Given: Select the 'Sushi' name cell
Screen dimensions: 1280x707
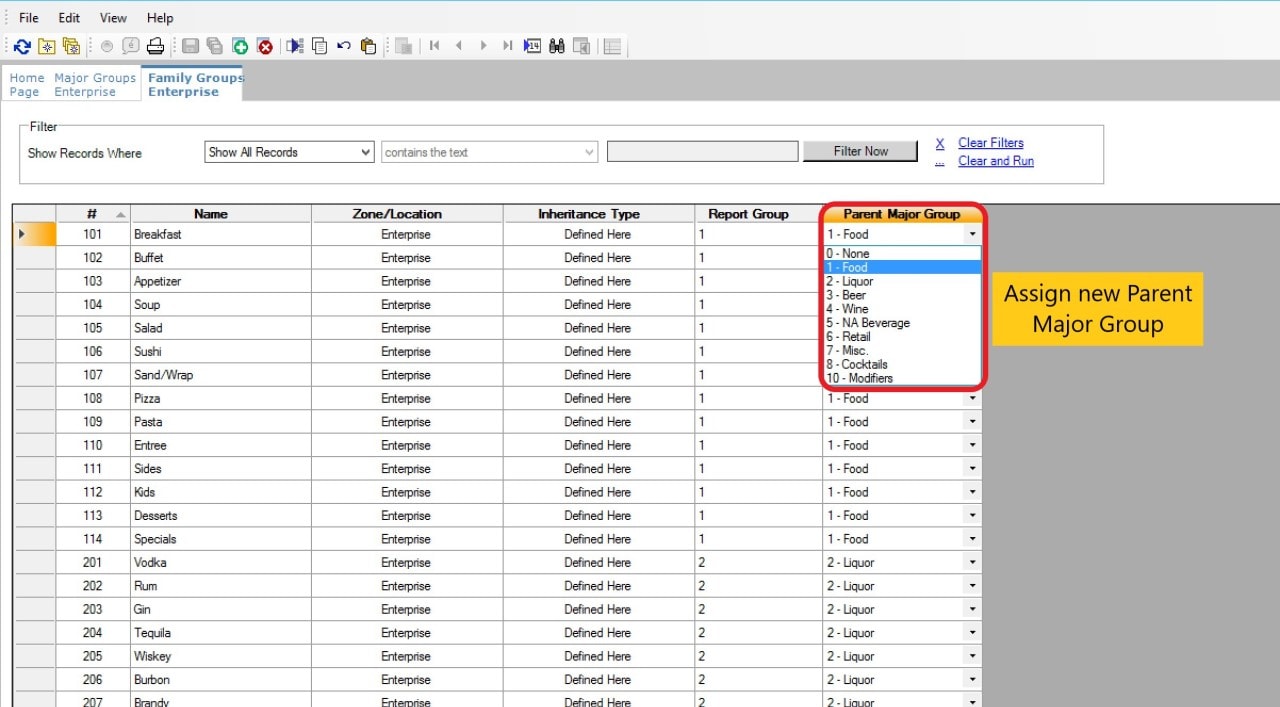Looking at the screenshot, I should click(221, 351).
